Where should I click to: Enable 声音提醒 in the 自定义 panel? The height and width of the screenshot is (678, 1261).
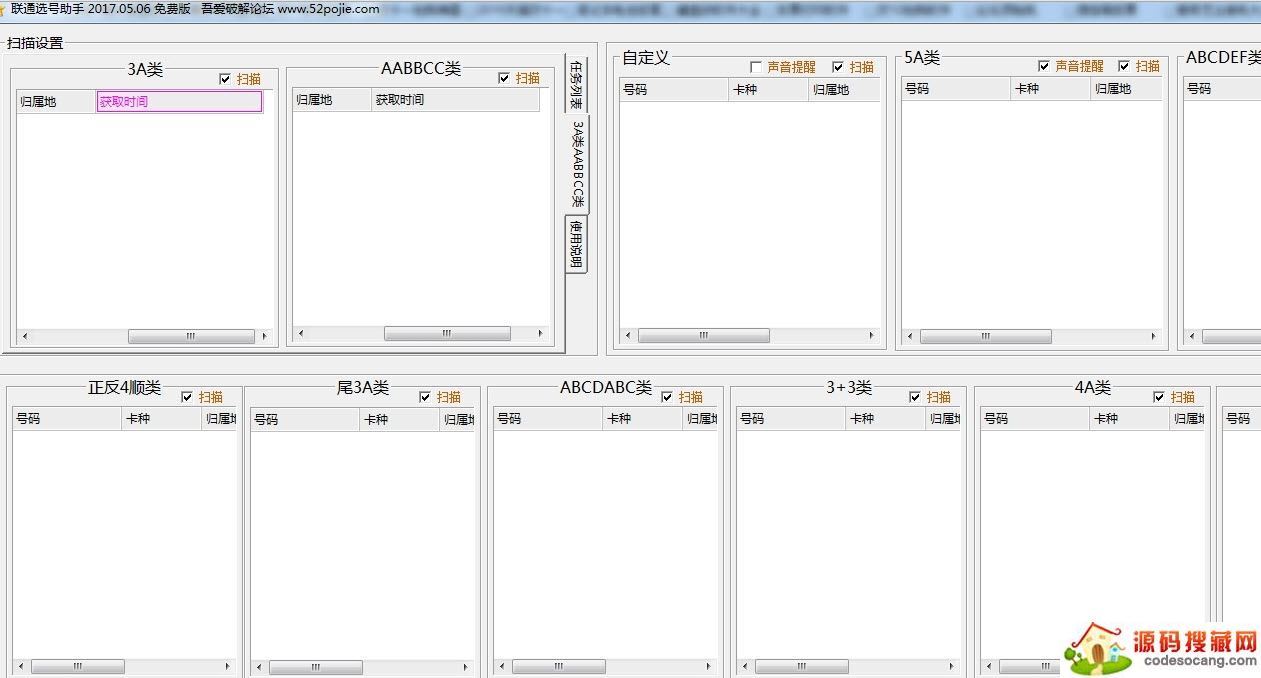pyautogui.click(x=756, y=67)
